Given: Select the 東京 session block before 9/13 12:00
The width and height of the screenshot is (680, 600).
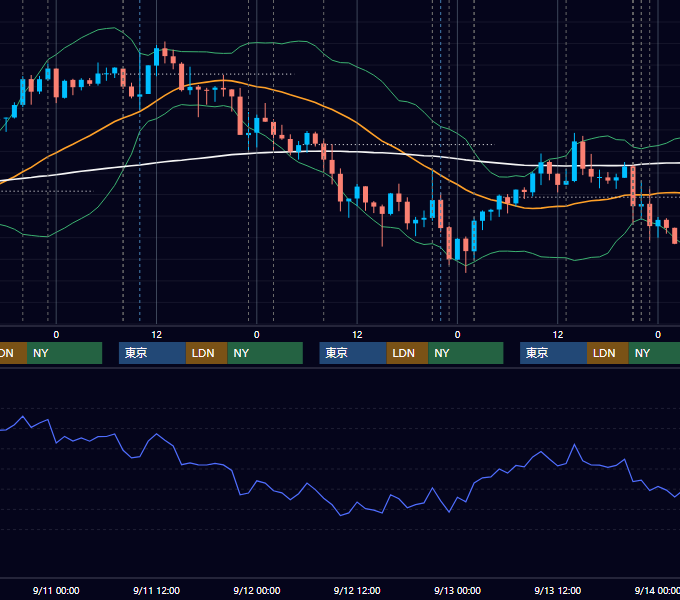Looking at the screenshot, I should pyautogui.click(x=553, y=353).
